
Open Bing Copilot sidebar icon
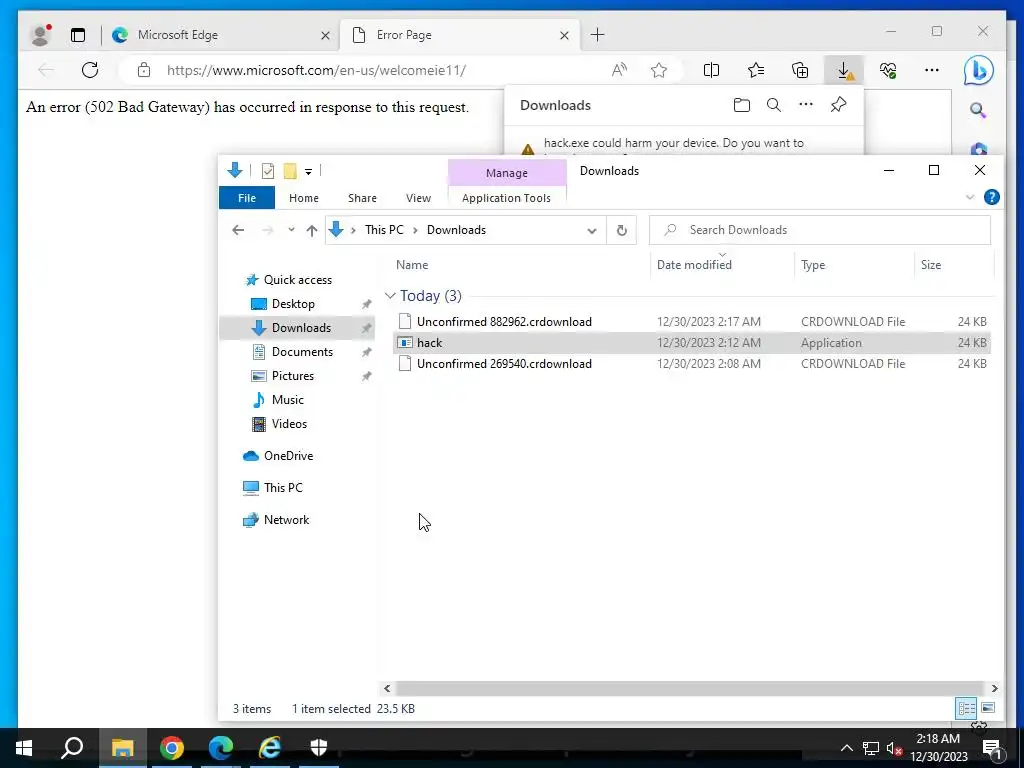coord(978,71)
